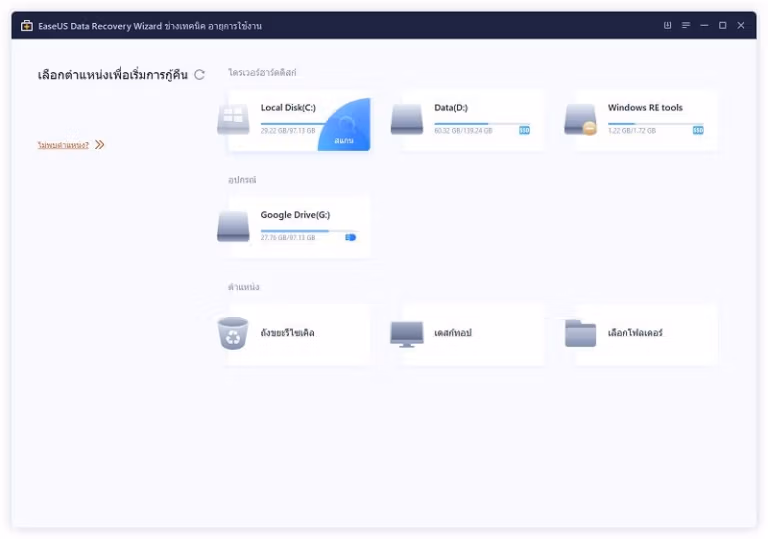Screen dimensions: 768x539
Task: Minimize the EaseUS window
Action: pyautogui.click(x=704, y=25)
